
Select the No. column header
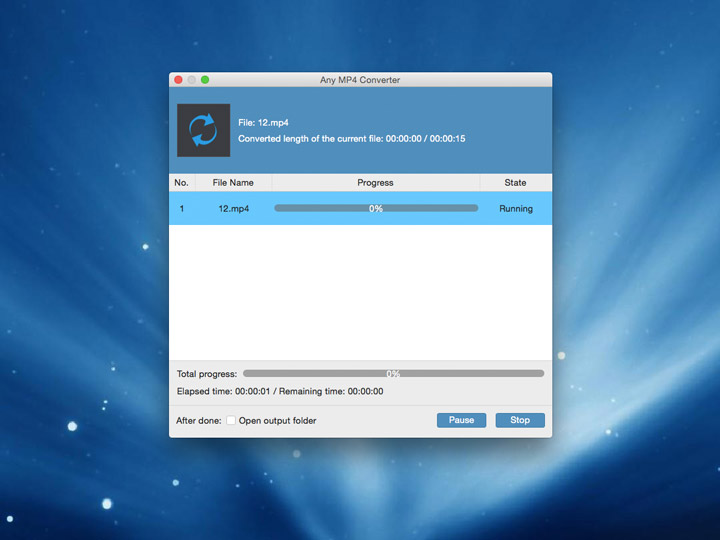click(x=182, y=183)
